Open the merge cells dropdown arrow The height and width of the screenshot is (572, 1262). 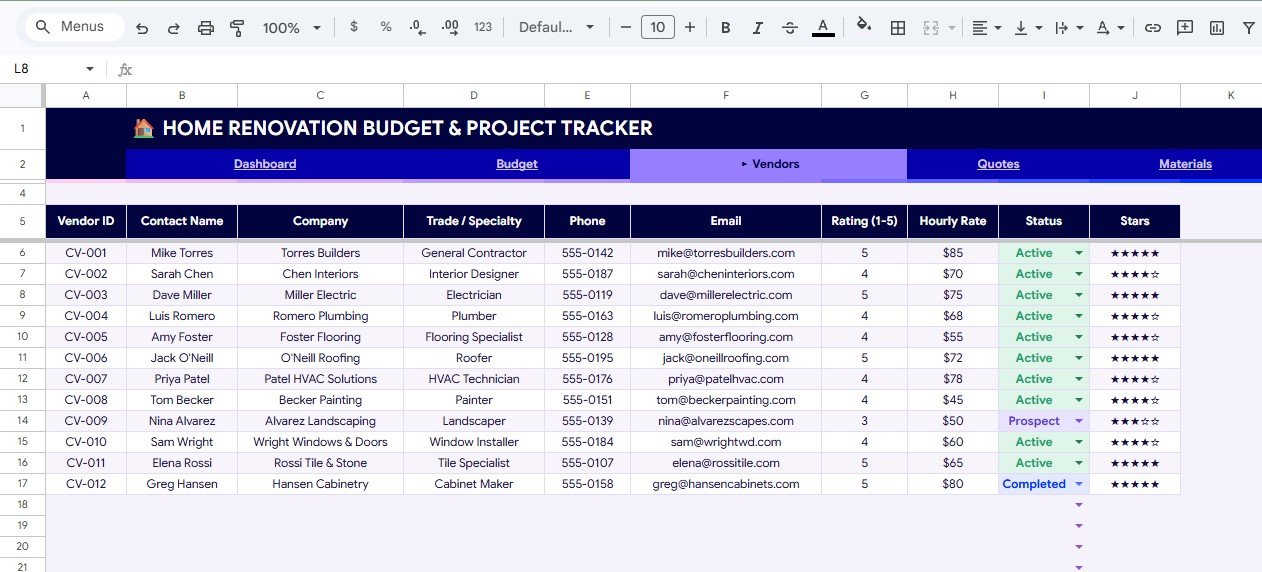click(x=951, y=28)
